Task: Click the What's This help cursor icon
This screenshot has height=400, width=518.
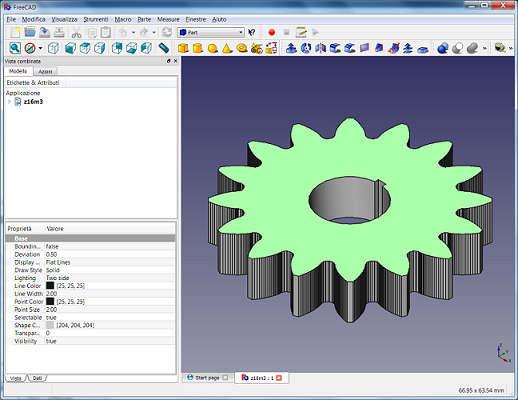Action: coord(252,32)
